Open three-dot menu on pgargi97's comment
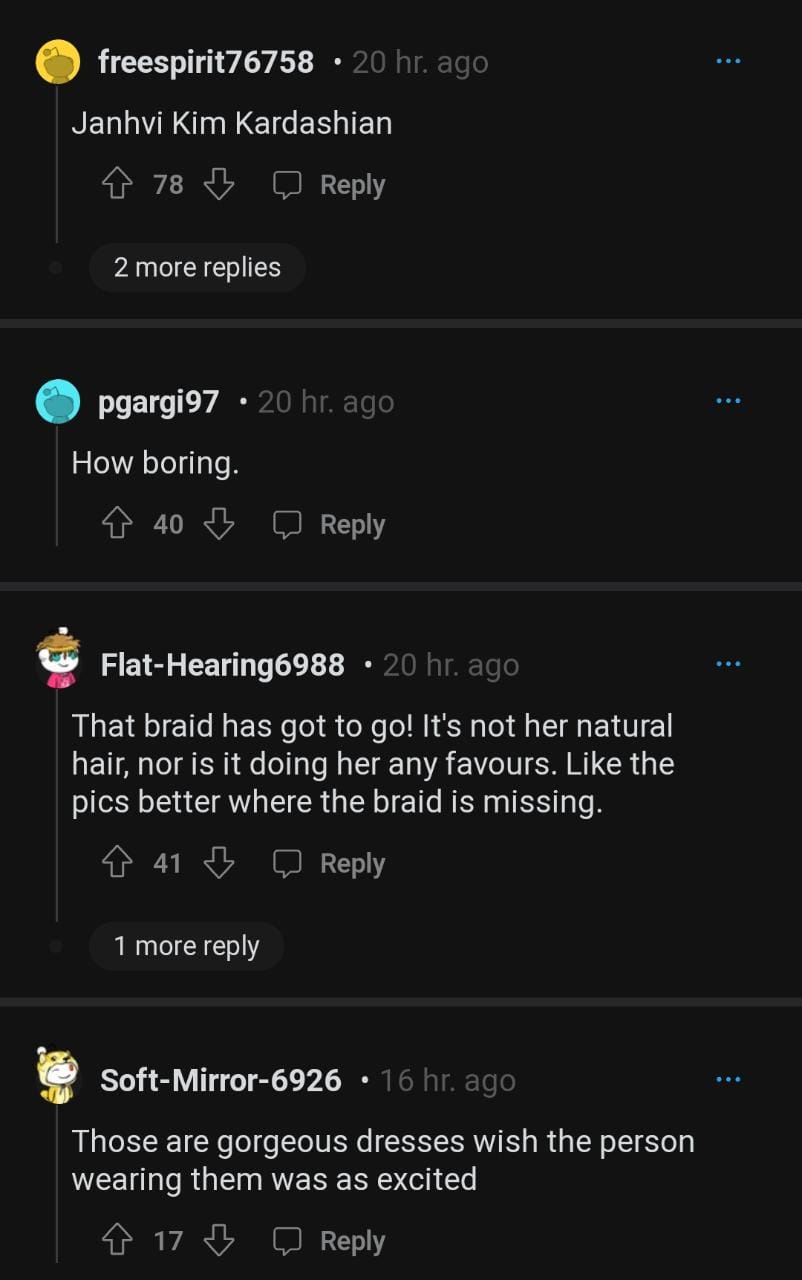Viewport: 802px width, 1280px height. (728, 402)
